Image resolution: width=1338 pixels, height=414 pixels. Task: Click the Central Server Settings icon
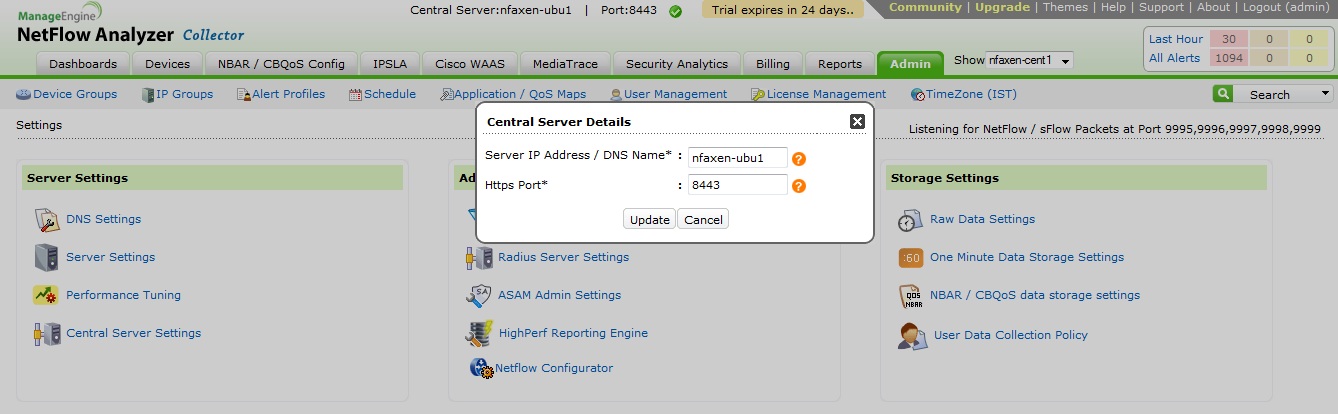[x=46, y=333]
